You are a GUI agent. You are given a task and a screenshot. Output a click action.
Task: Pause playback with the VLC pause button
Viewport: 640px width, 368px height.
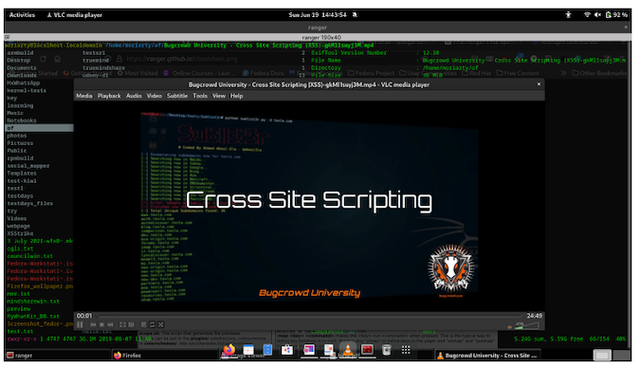coord(80,325)
